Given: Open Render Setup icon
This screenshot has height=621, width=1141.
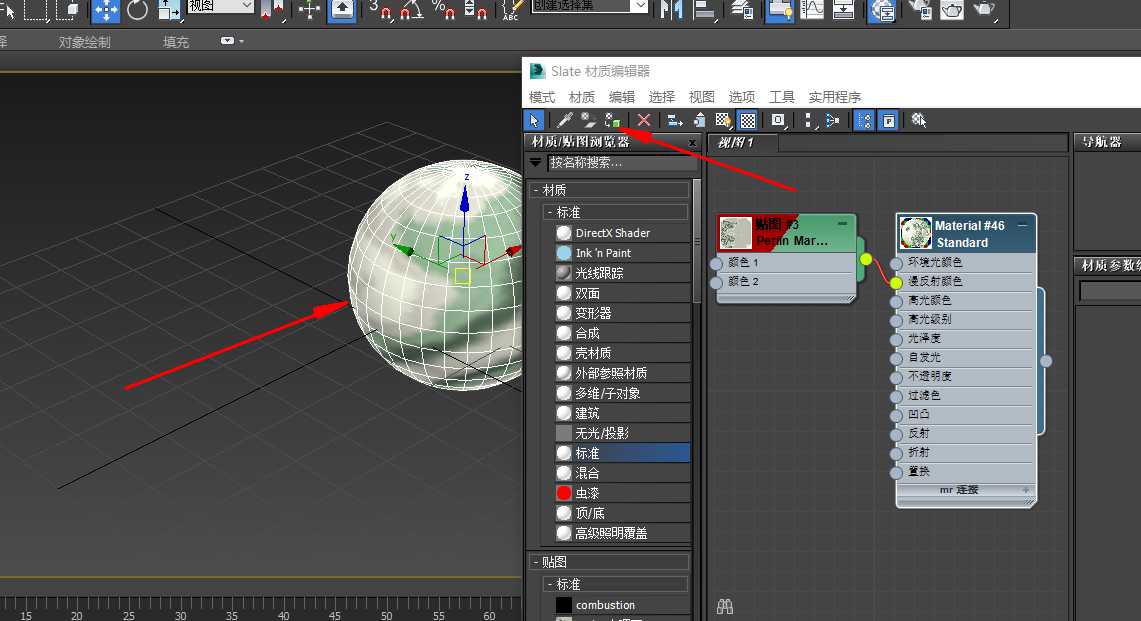Looking at the screenshot, I should 920,10.
